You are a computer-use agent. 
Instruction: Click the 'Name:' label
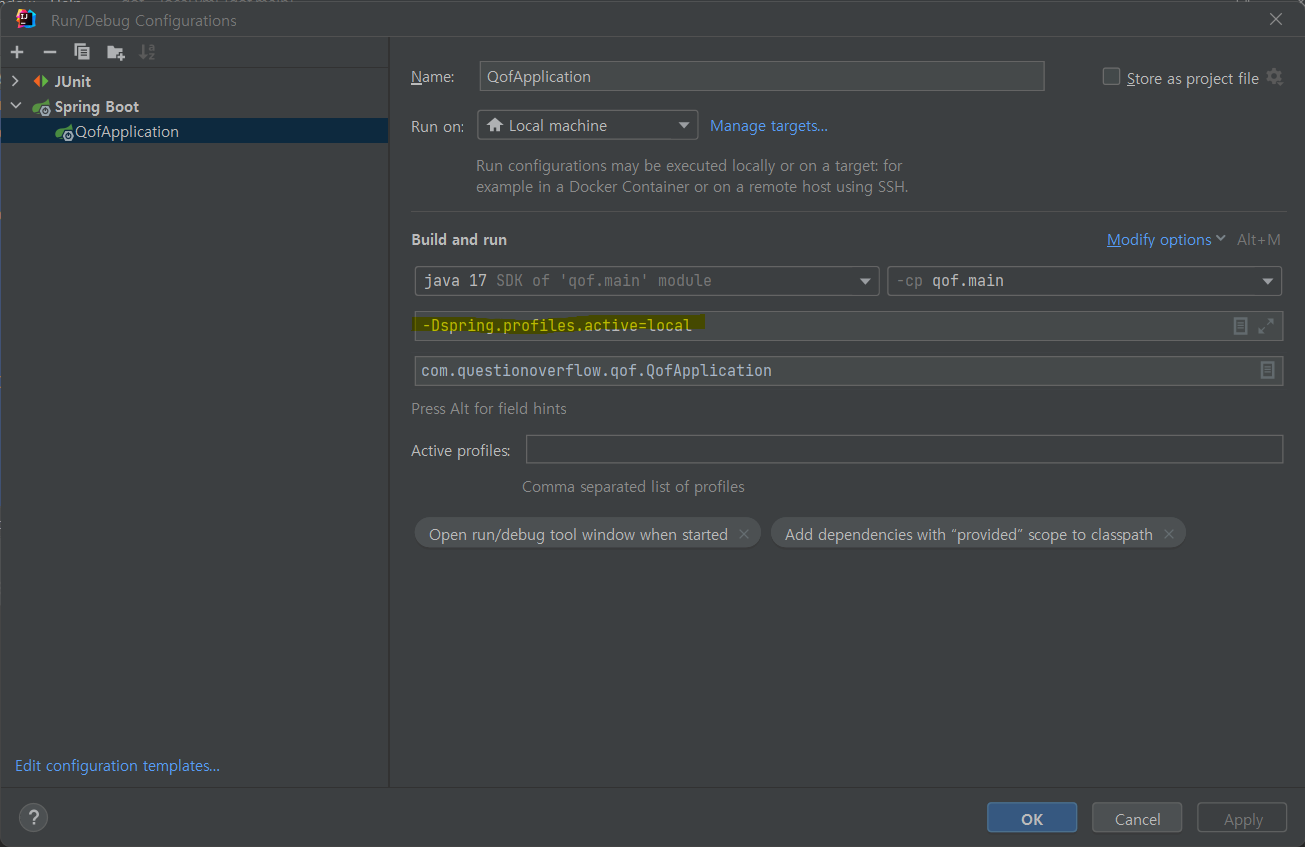(432, 77)
